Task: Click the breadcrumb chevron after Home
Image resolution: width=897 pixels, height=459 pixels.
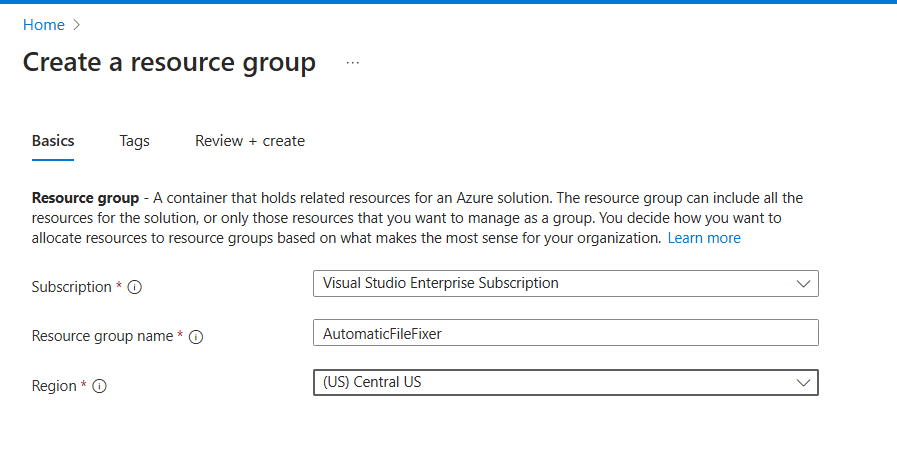Action: [76, 25]
